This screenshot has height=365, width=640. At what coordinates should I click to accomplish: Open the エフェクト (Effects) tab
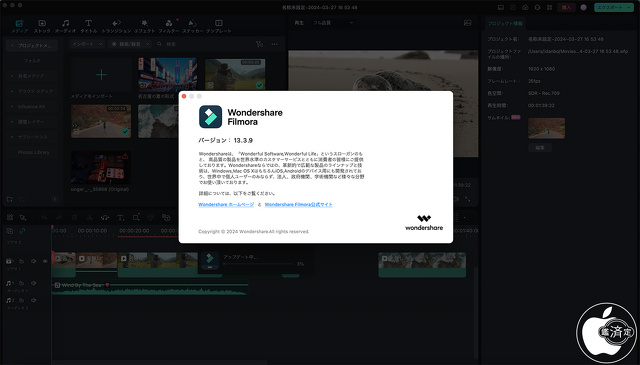pos(144,26)
